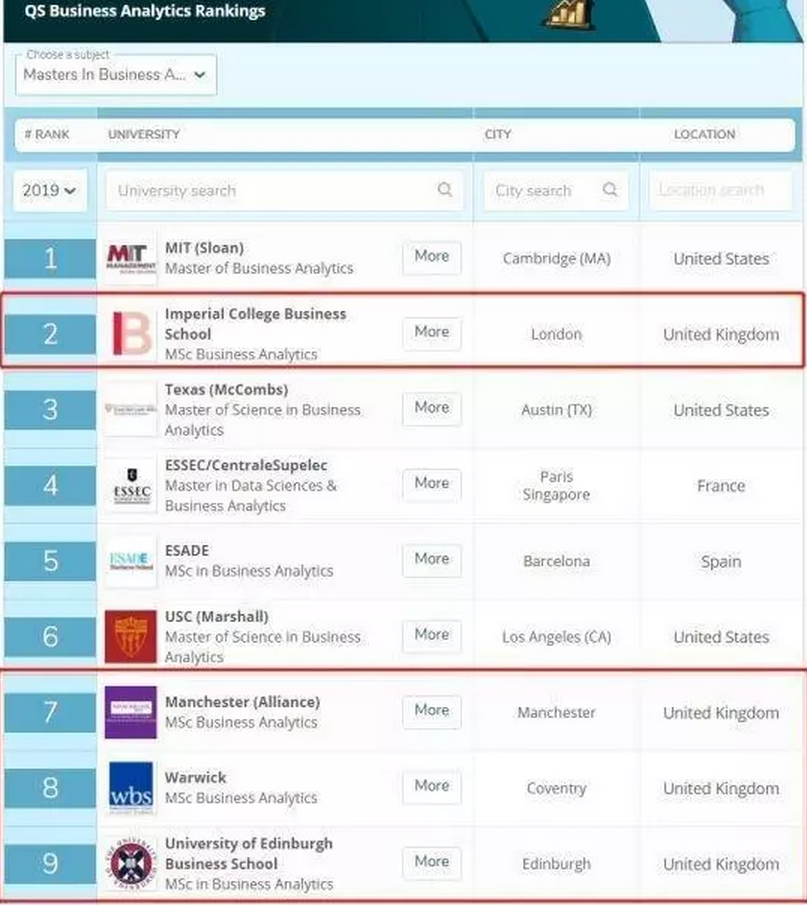Viewport: 807px width, 905px height.
Task: Click the # RANK column header
Action: coord(47,134)
